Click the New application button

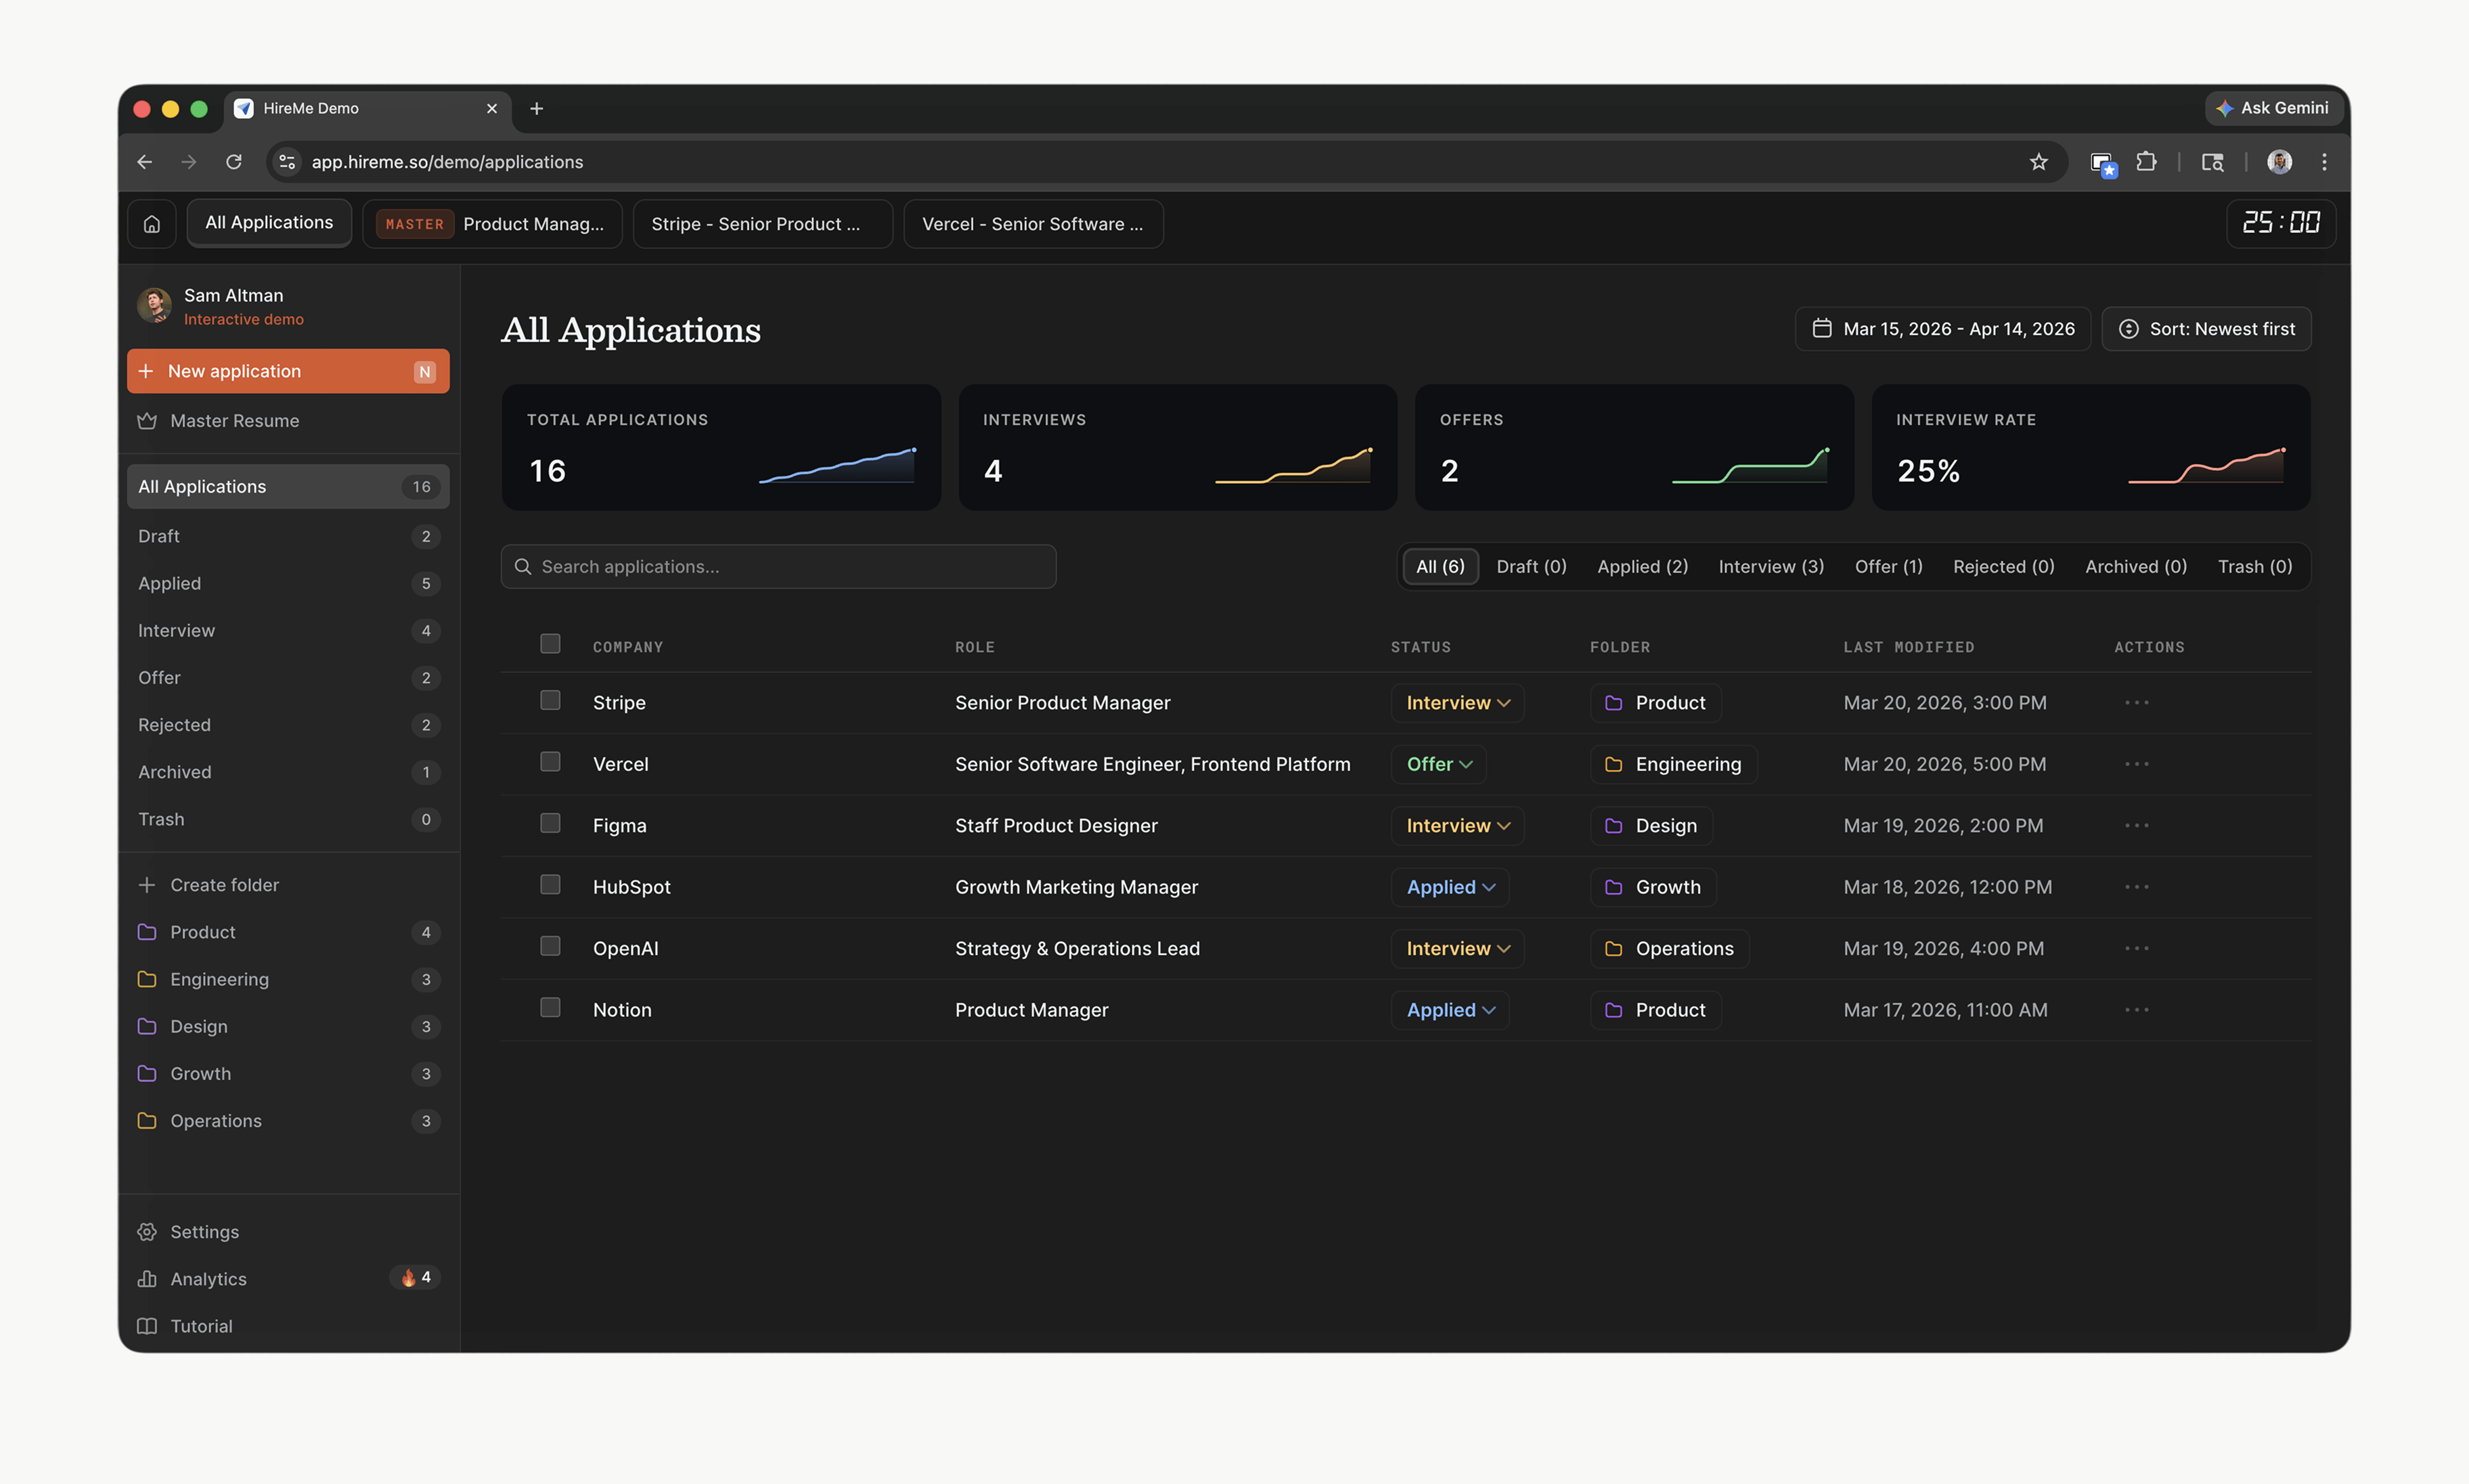(x=288, y=371)
